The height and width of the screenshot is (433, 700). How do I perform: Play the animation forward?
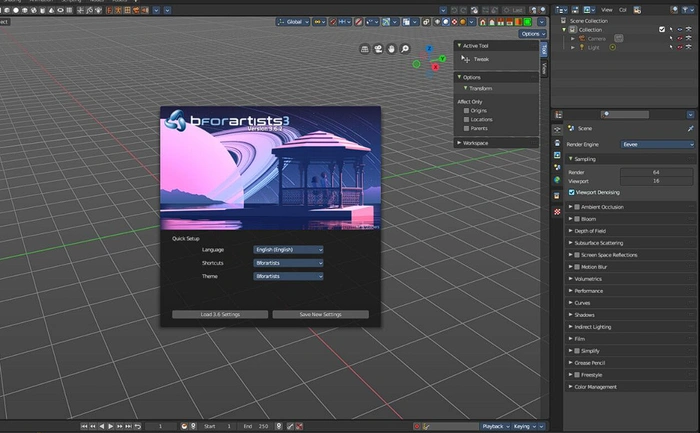111,426
